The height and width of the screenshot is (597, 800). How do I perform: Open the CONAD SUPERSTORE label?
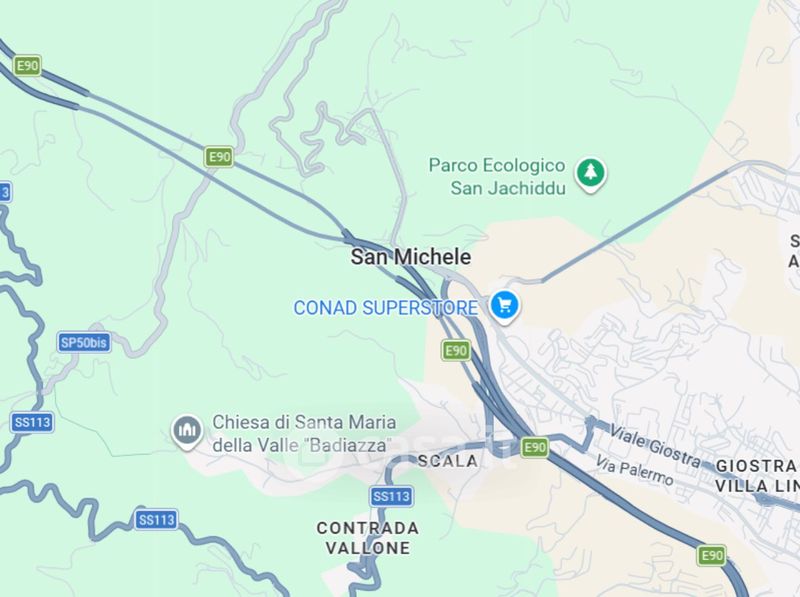[386, 308]
